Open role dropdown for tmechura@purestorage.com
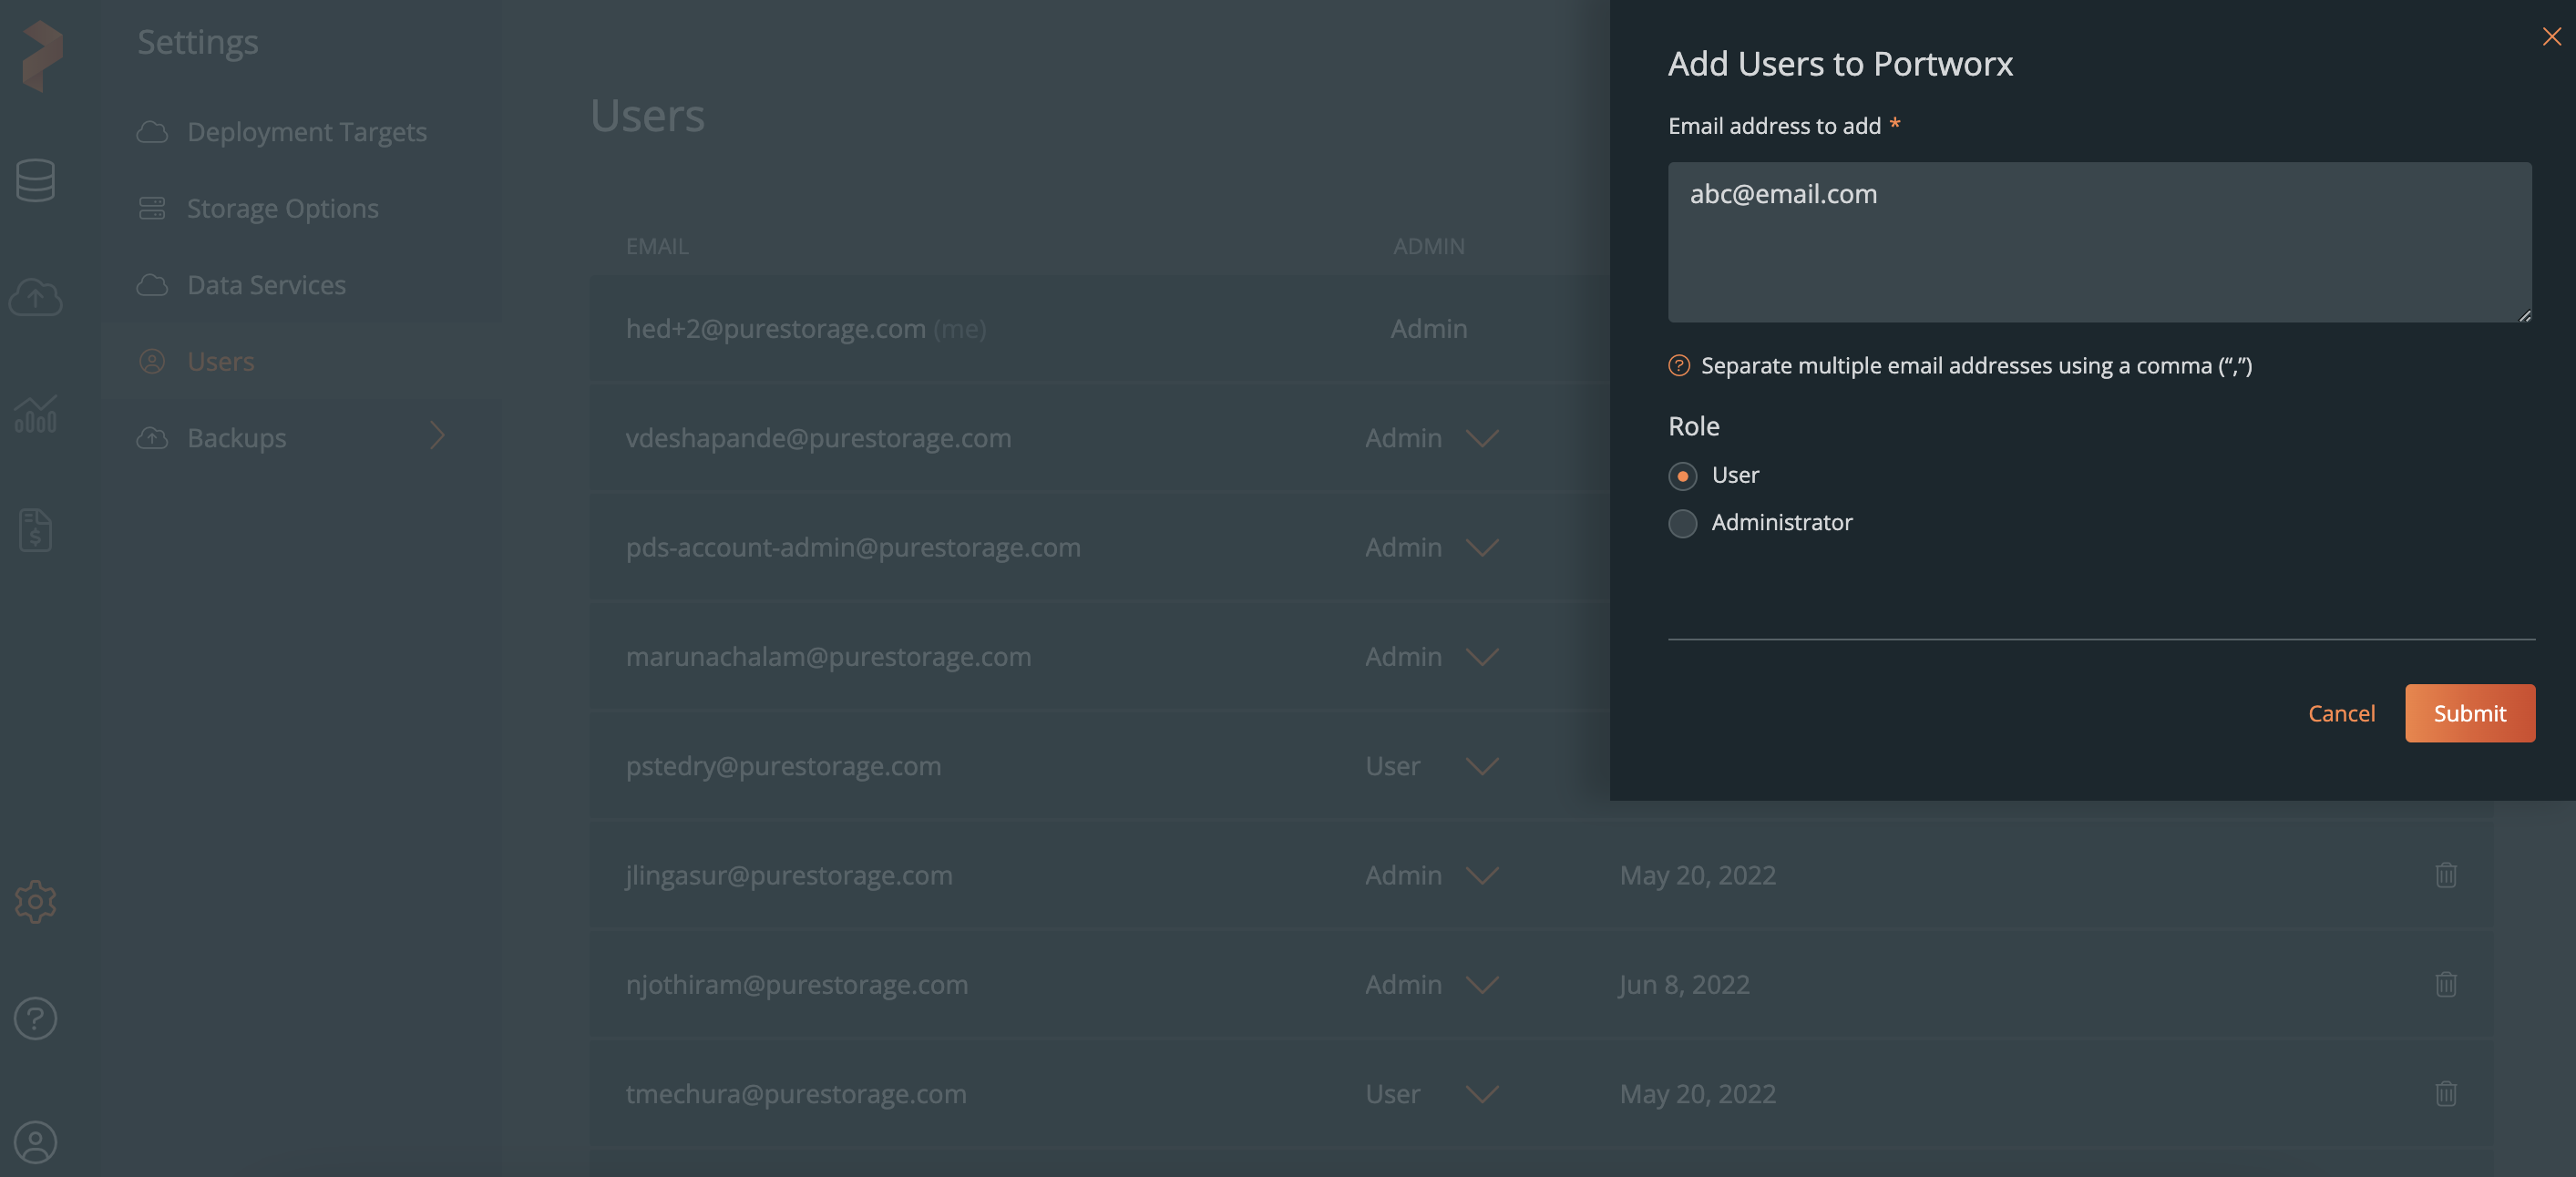 pos(1482,1094)
